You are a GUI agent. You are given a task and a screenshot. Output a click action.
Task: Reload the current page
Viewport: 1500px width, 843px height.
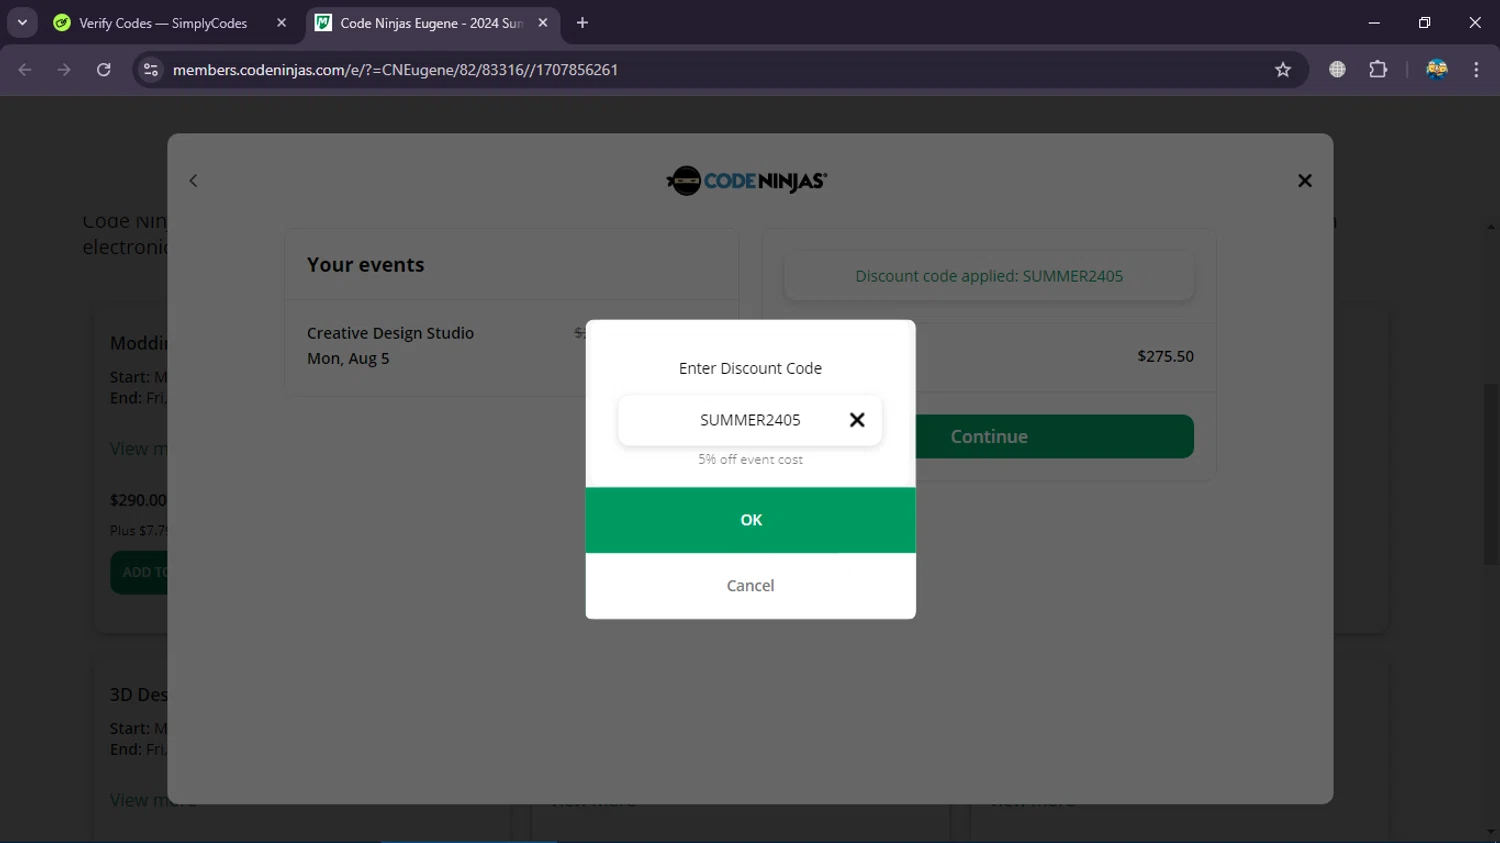pos(104,70)
